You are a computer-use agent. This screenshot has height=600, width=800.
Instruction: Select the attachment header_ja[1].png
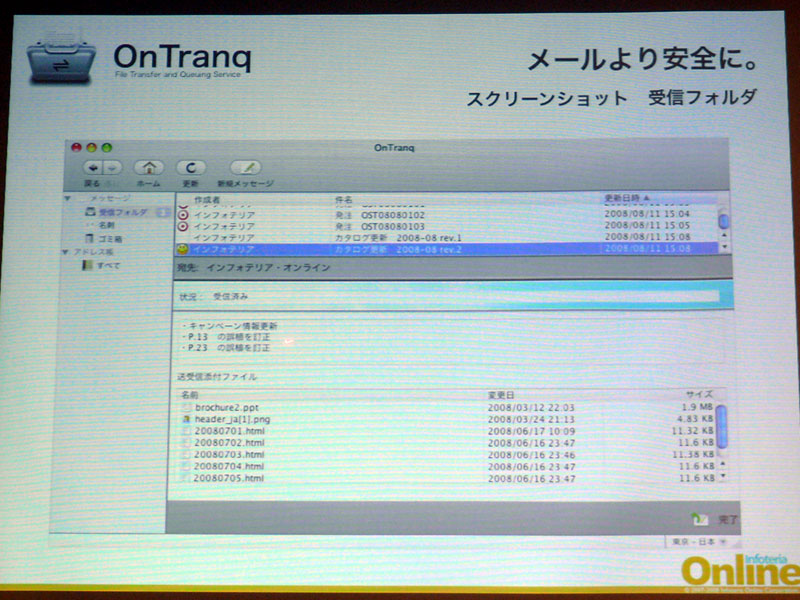[232, 419]
